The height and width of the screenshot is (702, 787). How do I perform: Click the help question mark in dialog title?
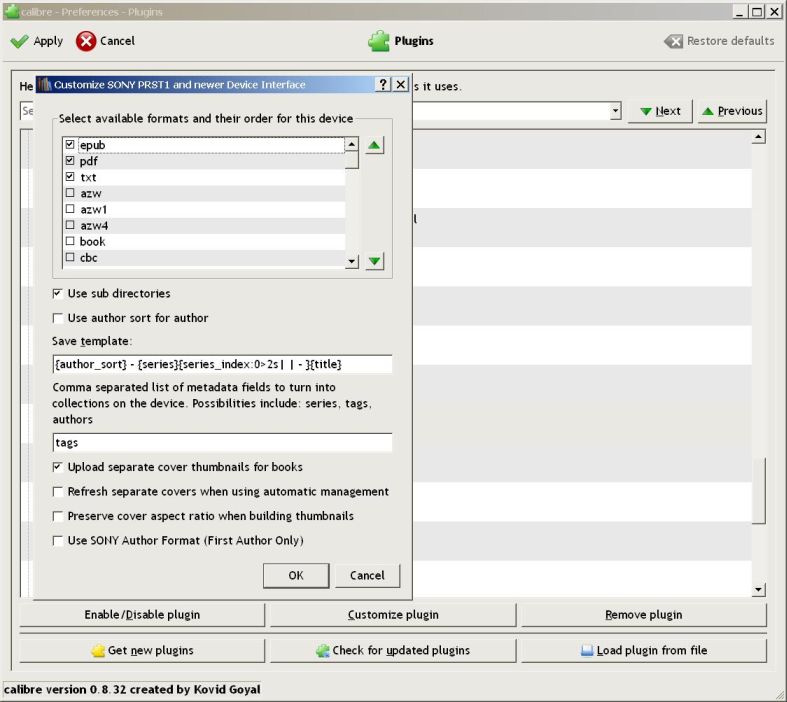[383, 84]
